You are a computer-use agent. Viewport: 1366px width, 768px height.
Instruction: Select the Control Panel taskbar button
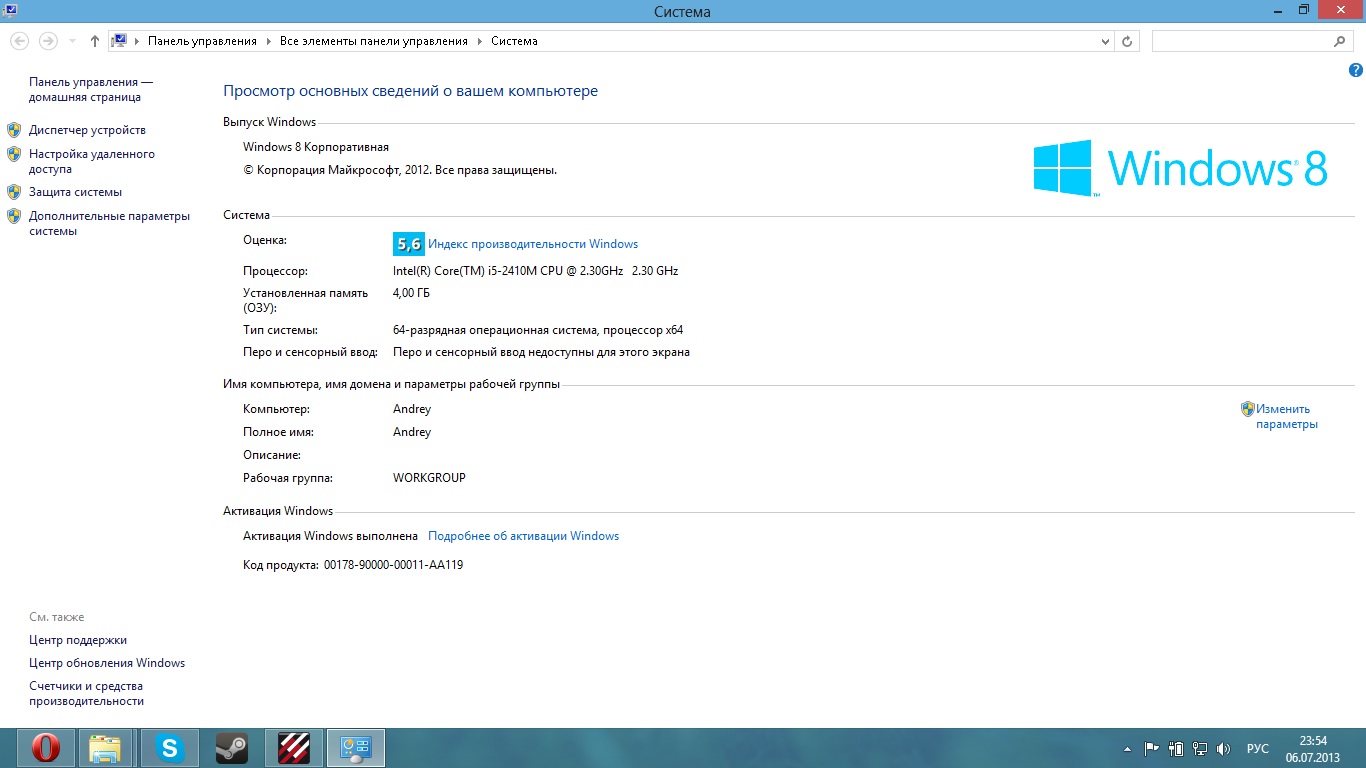[356, 748]
